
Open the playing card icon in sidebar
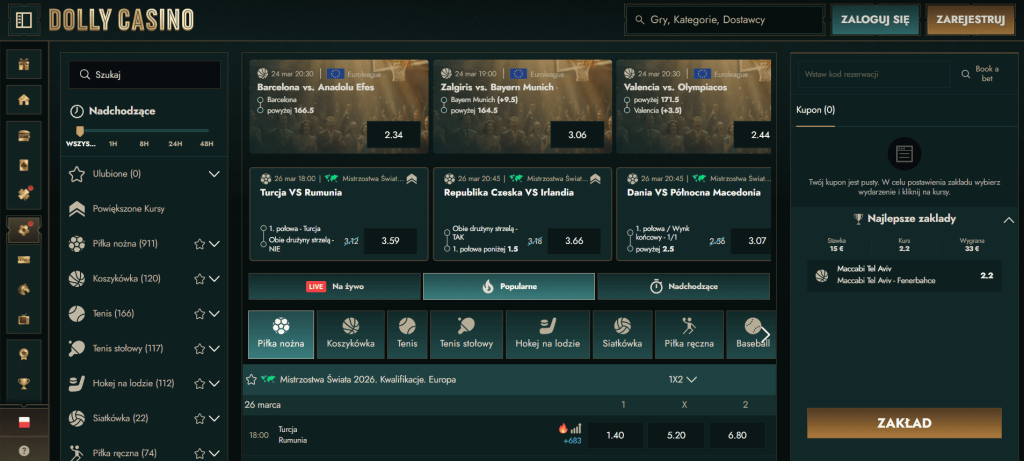coord(24,165)
